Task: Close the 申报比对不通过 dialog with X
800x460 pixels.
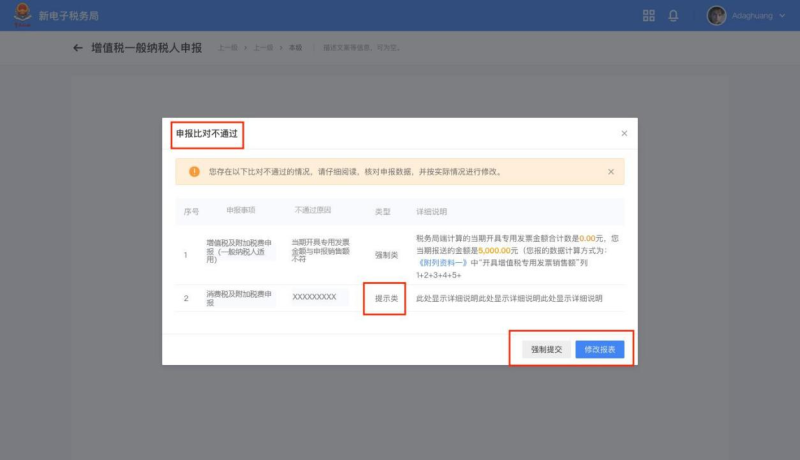Action: click(624, 133)
